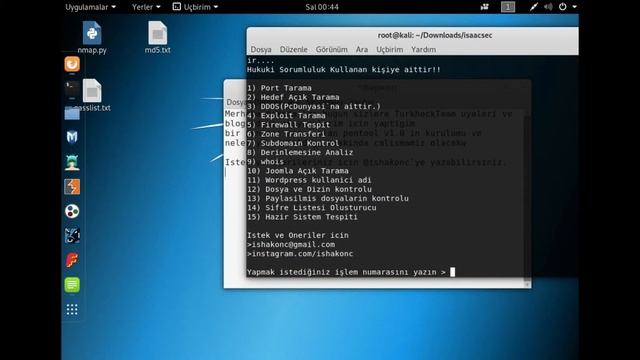This screenshot has height=360, width=640.
Task: Click text 'Hukuki Sorumluluk Kullanan kişiye aittir!!'
Action: (x=344, y=69)
